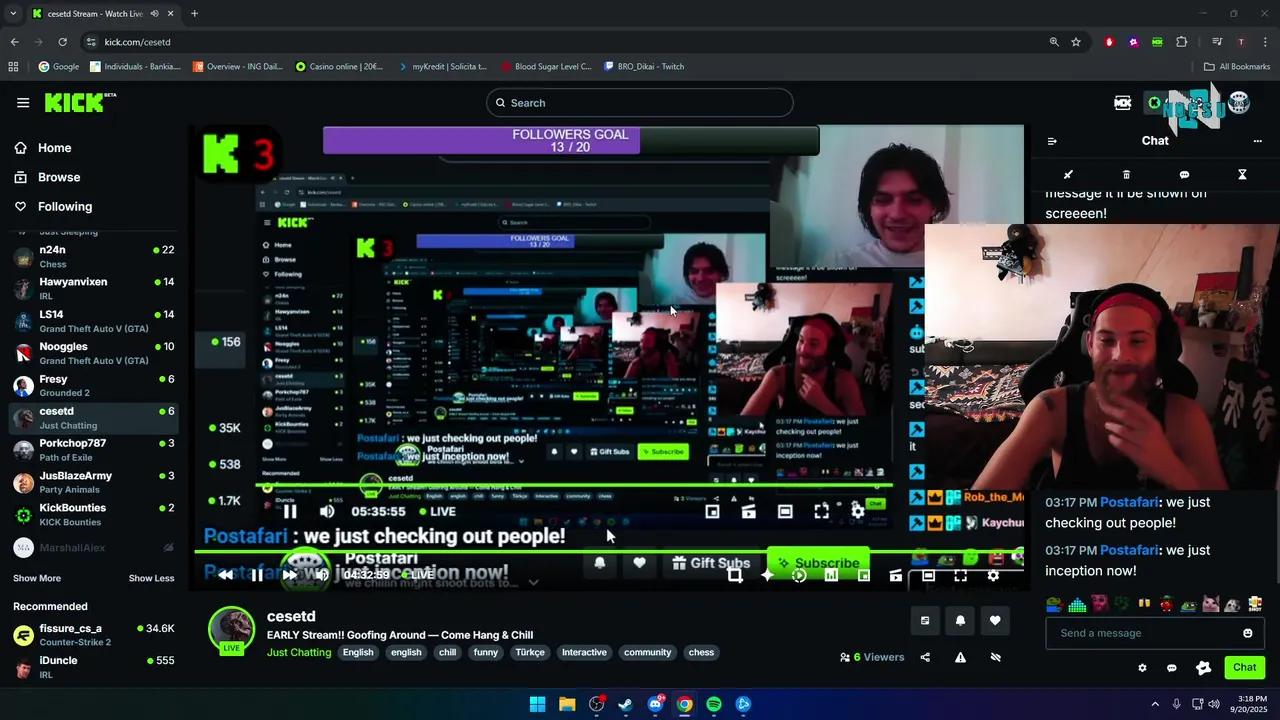Click the hourglass slow mode icon
This screenshot has height=720, width=1280.
click(1242, 174)
